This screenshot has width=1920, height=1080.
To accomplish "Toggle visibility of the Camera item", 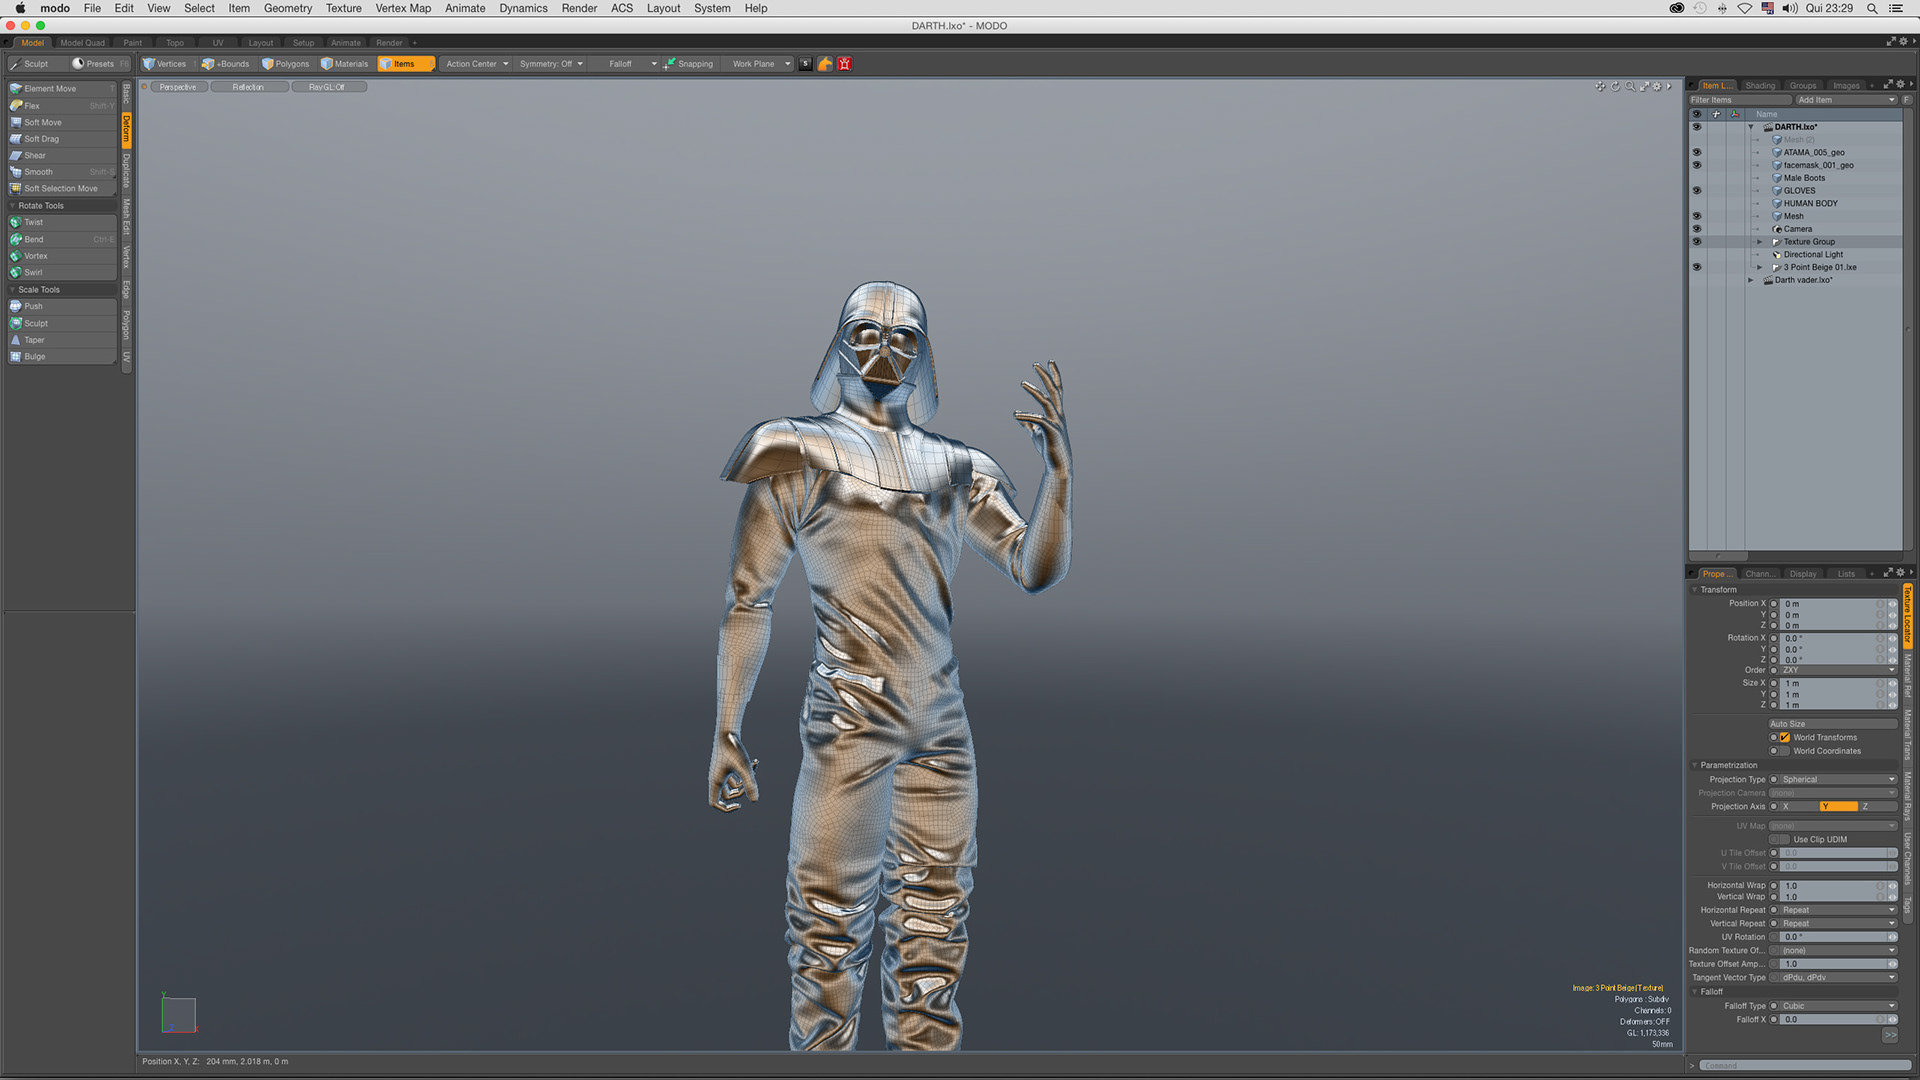I will click(1697, 229).
